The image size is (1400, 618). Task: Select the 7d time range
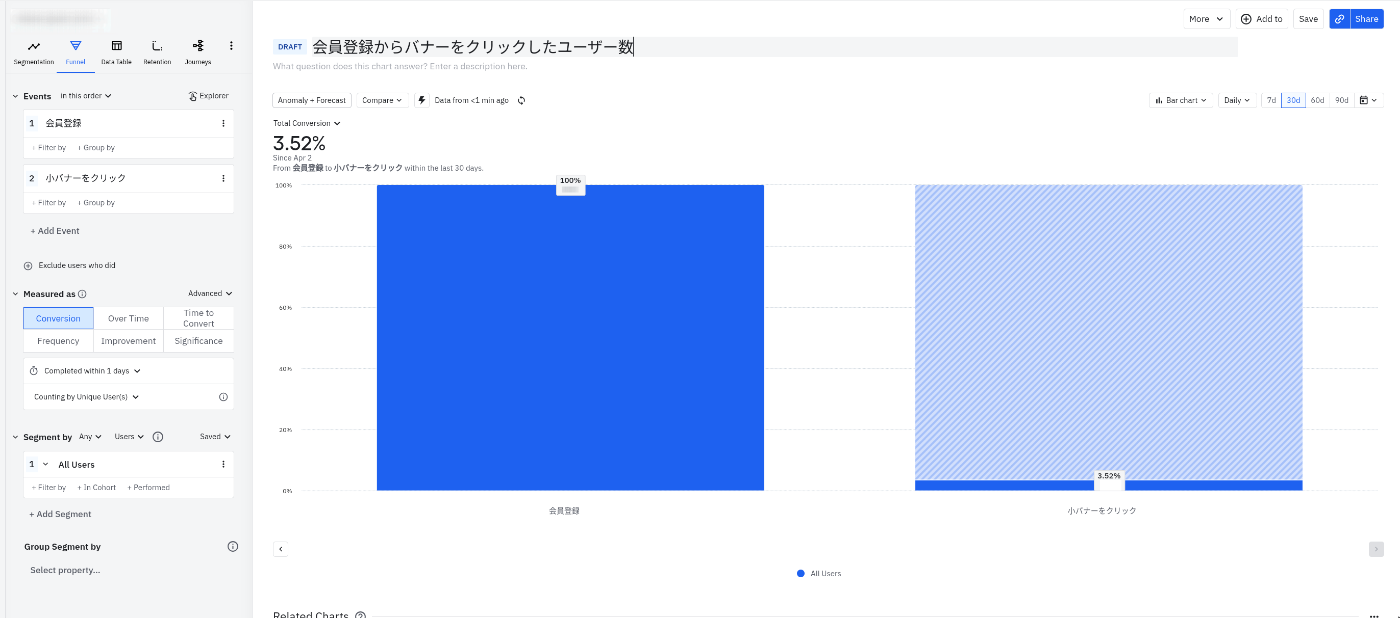point(1271,100)
